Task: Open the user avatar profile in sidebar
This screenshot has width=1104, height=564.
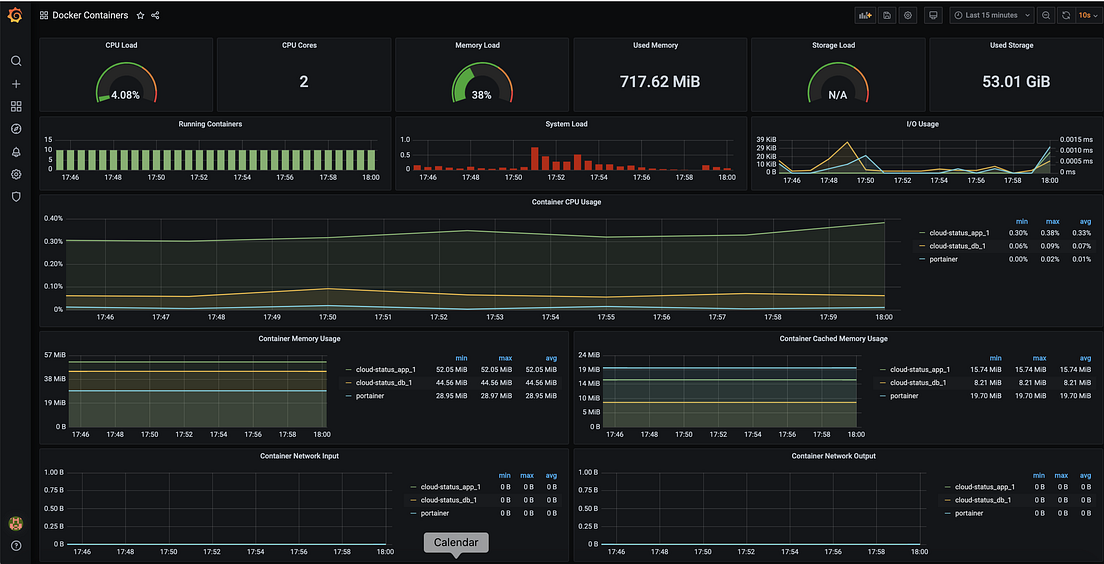Action: pyautogui.click(x=15, y=523)
